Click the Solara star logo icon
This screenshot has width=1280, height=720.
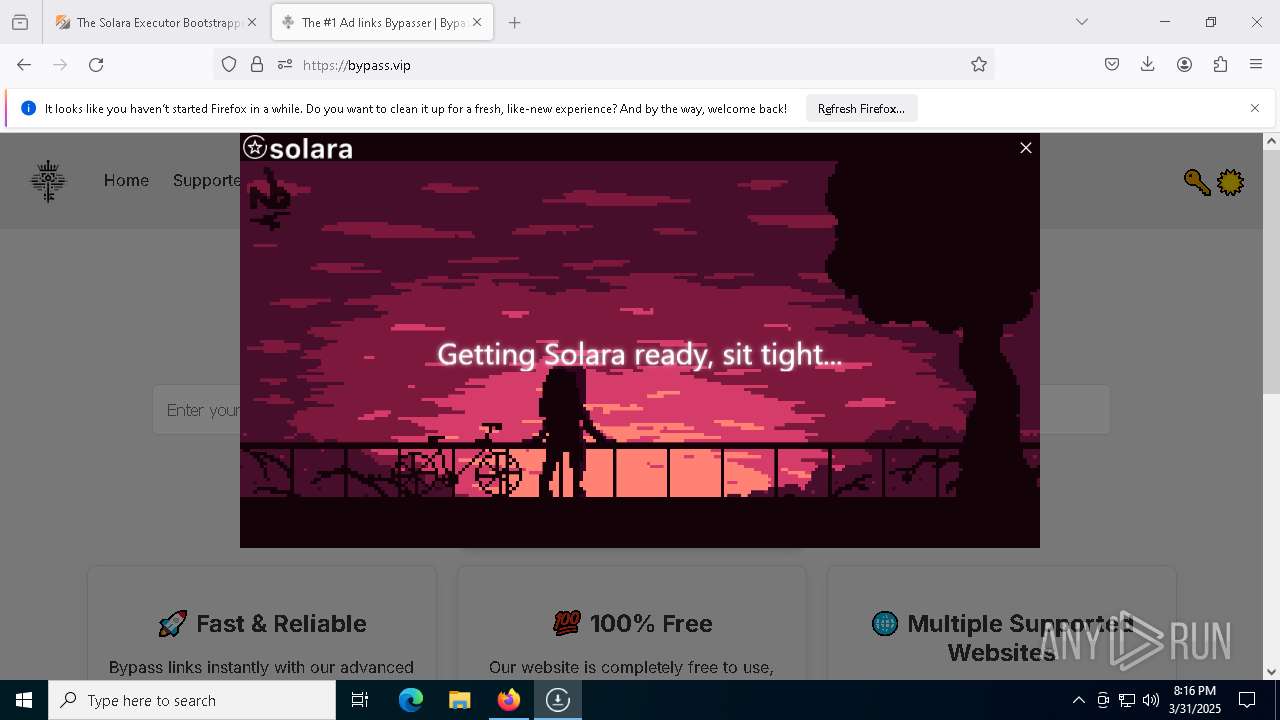(255, 148)
